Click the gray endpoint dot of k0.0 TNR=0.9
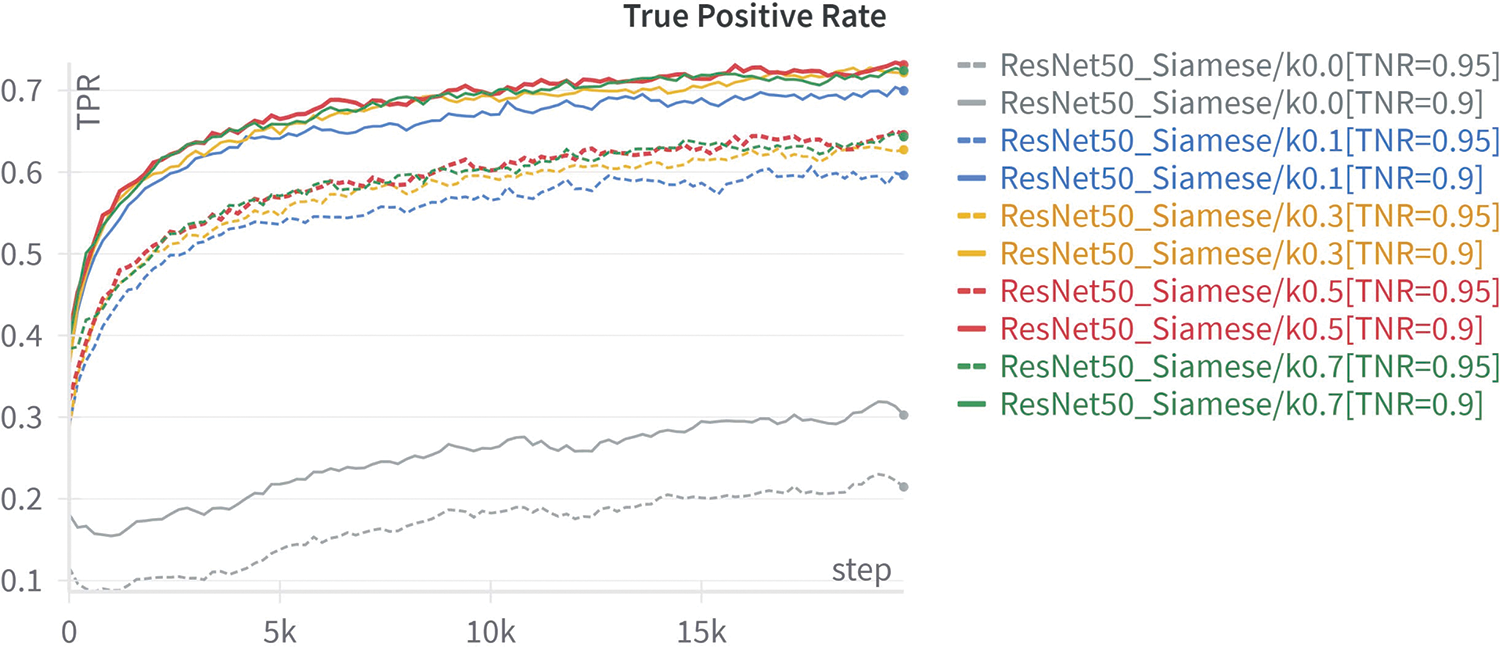 [x=903, y=414]
